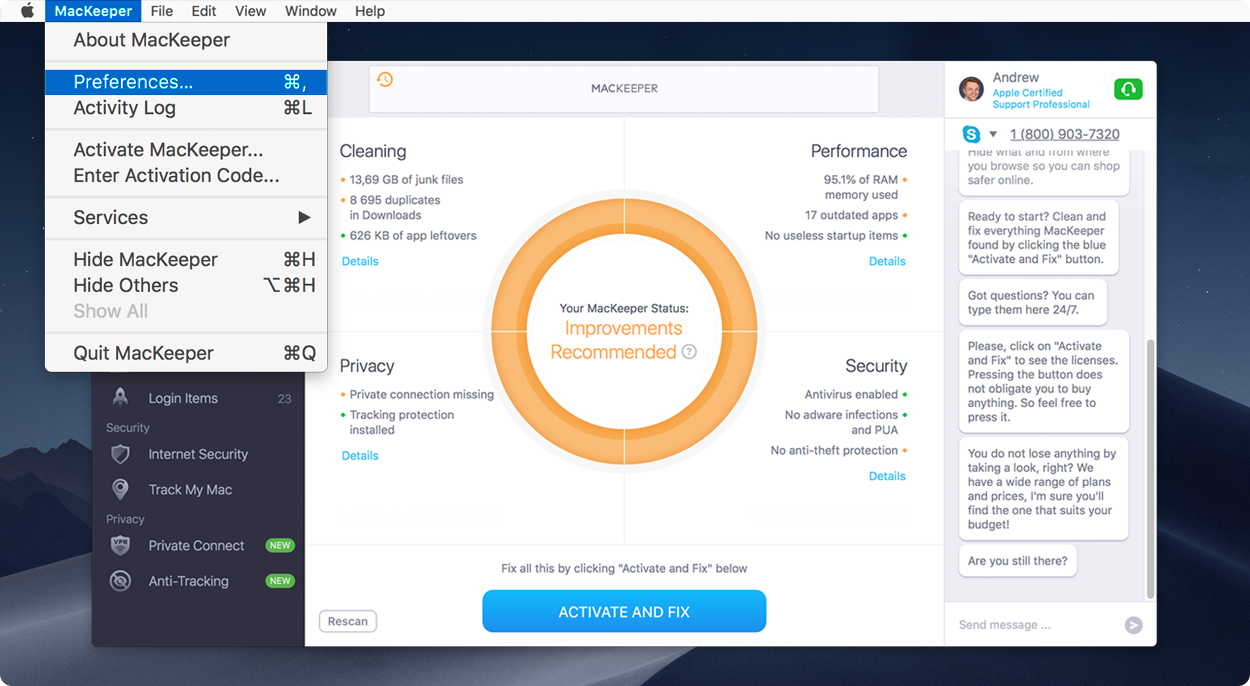This screenshot has width=1250, height=686.
Task: Select Hide MacKeeper menu entry
Action: tap(186, 259)
